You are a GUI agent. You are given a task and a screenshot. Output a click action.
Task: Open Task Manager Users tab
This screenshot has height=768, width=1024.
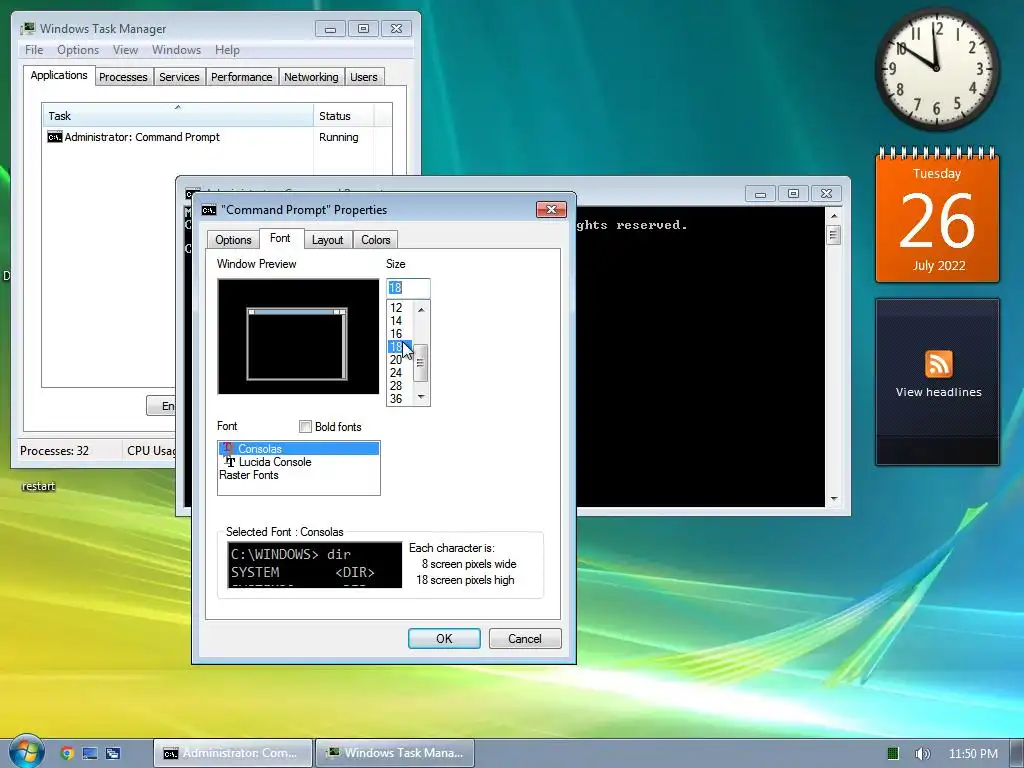coord(364,77)
